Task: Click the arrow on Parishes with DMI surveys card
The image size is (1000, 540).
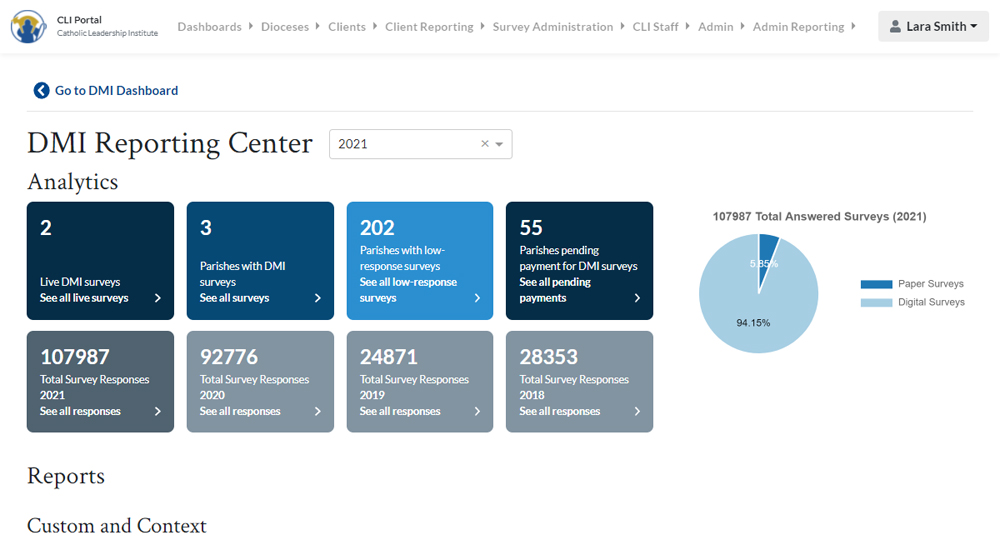Action: 318,298
